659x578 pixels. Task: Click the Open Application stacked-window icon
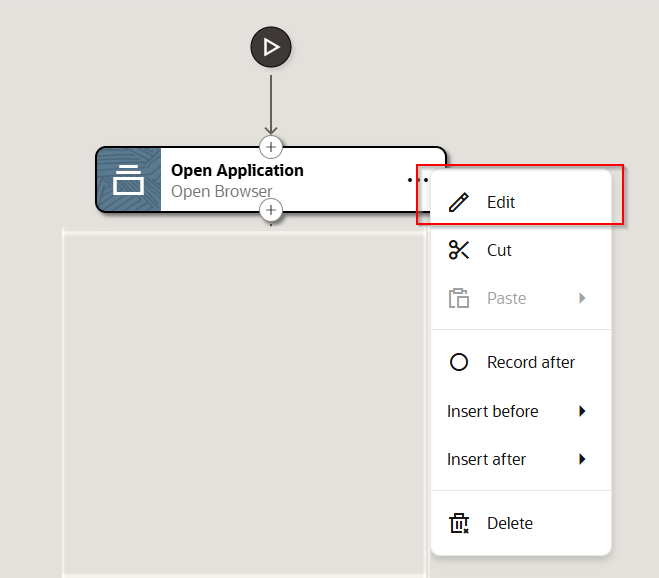[129, 180]
